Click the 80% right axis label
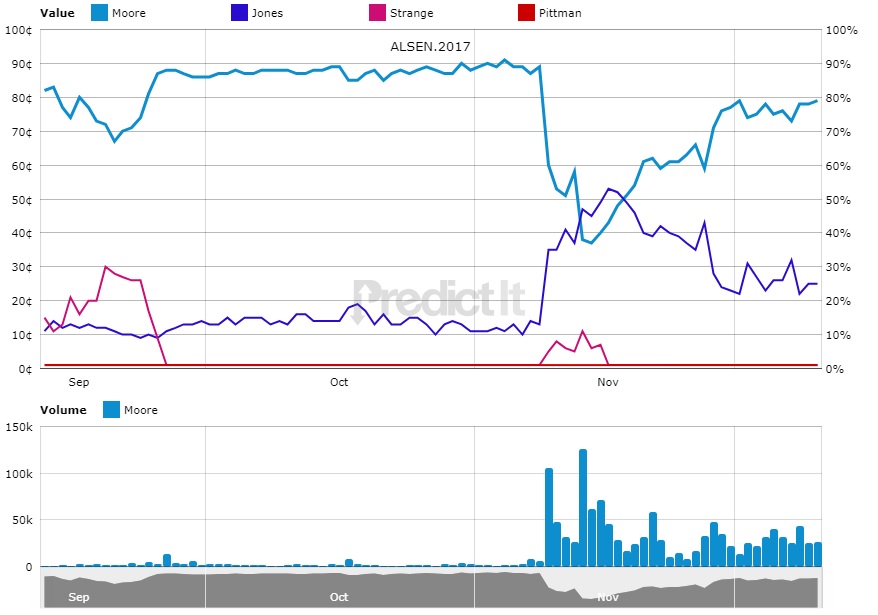Viewport: 878px width, 615px height. [838, 98]
